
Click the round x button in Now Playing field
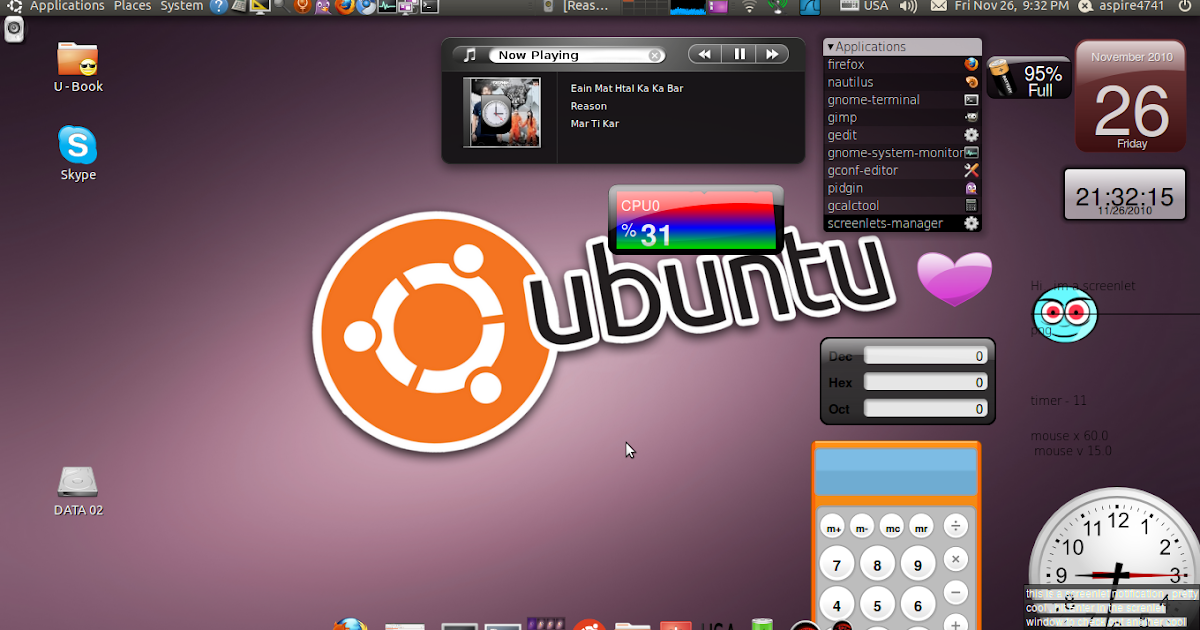pos(655,55)
